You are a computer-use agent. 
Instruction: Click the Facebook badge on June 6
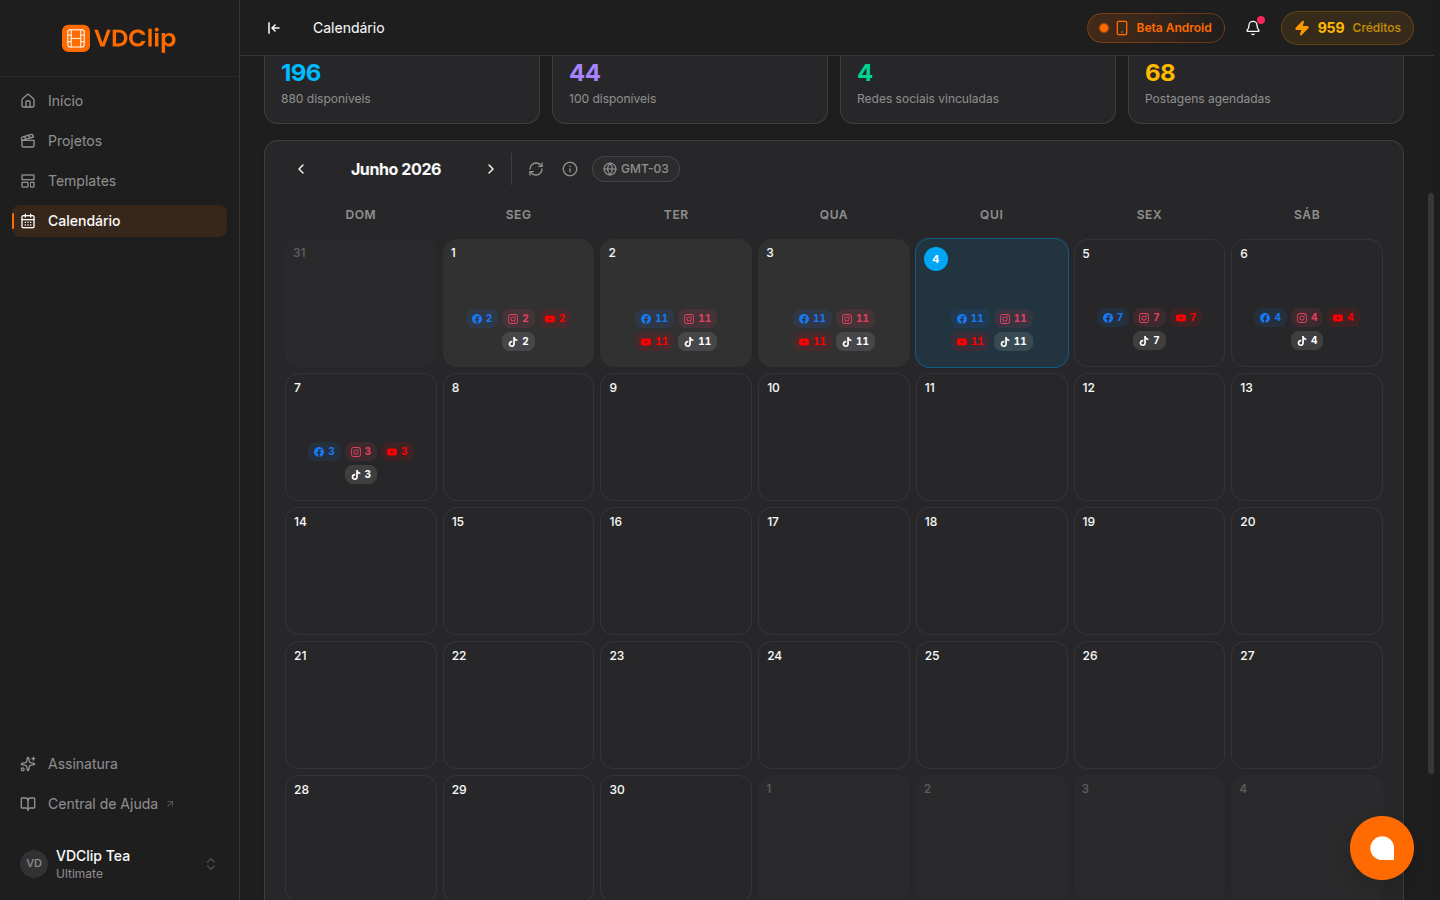point(1271,318)
